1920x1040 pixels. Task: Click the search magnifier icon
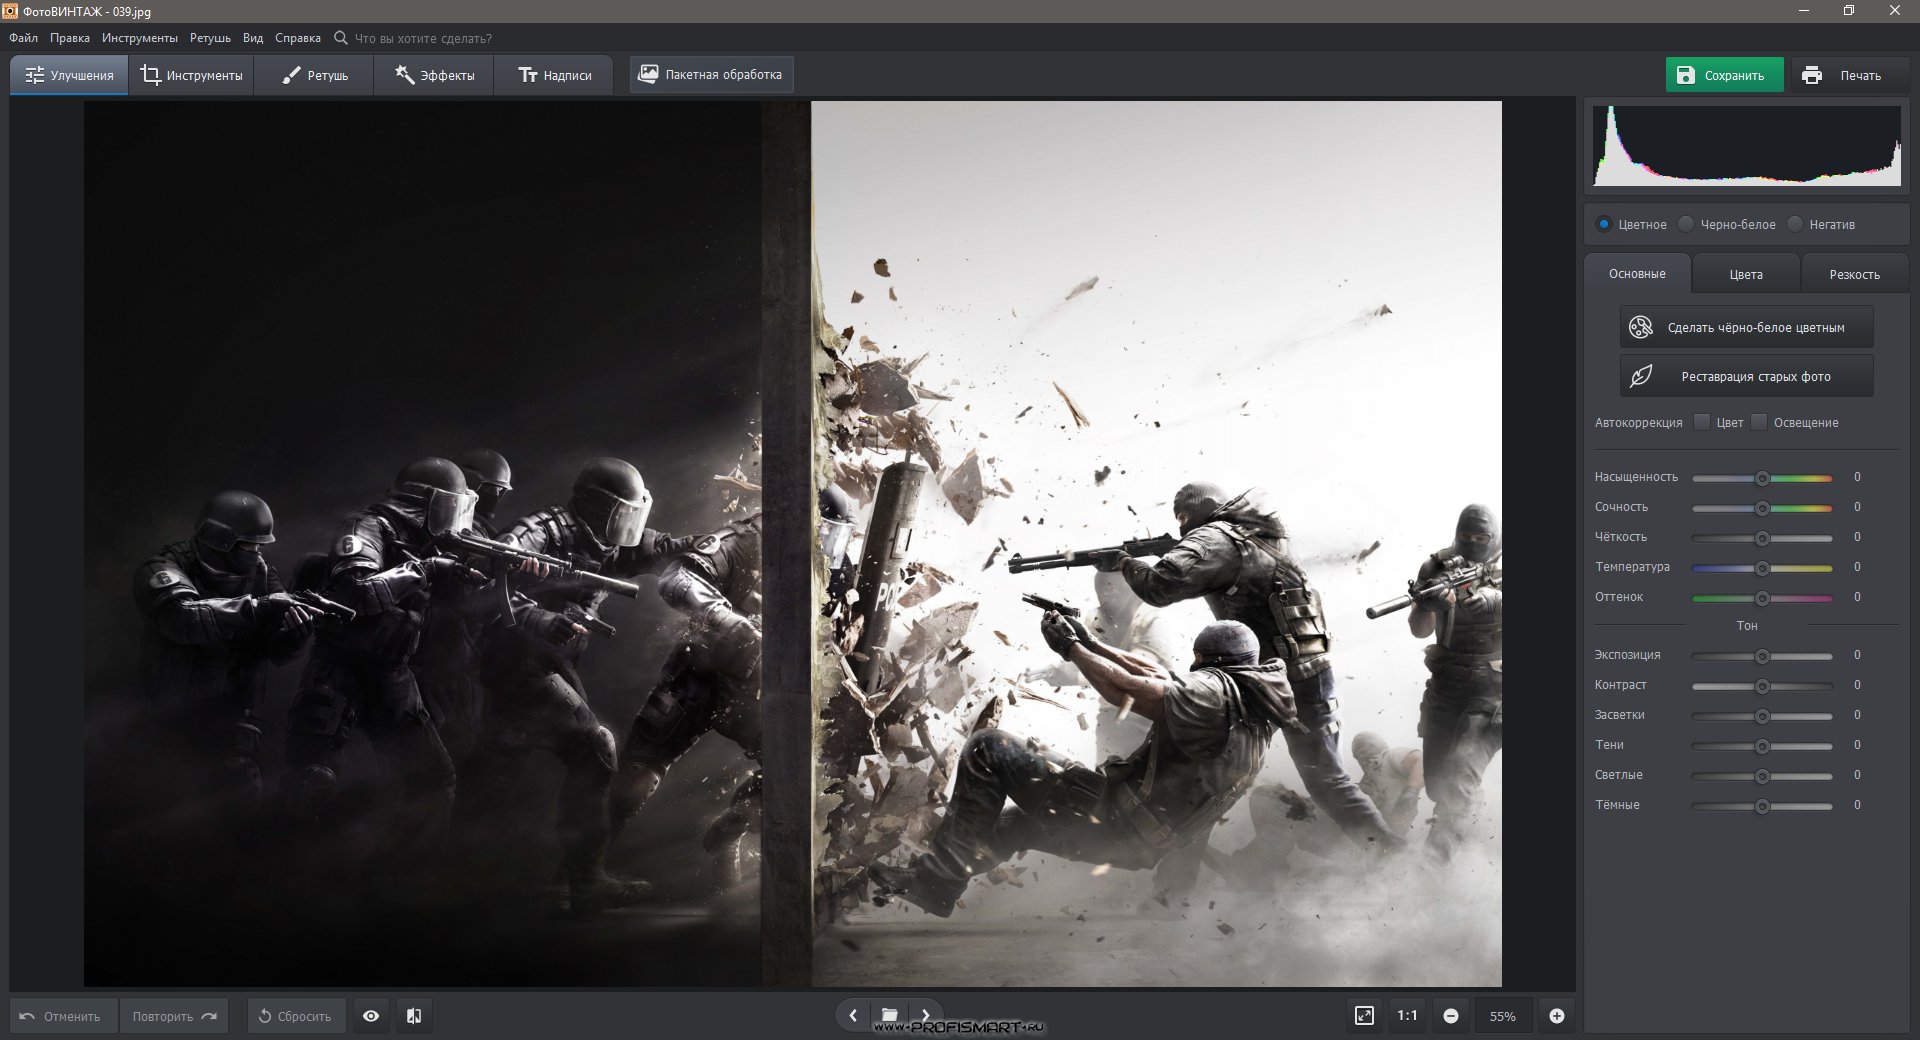coord(341,38)
